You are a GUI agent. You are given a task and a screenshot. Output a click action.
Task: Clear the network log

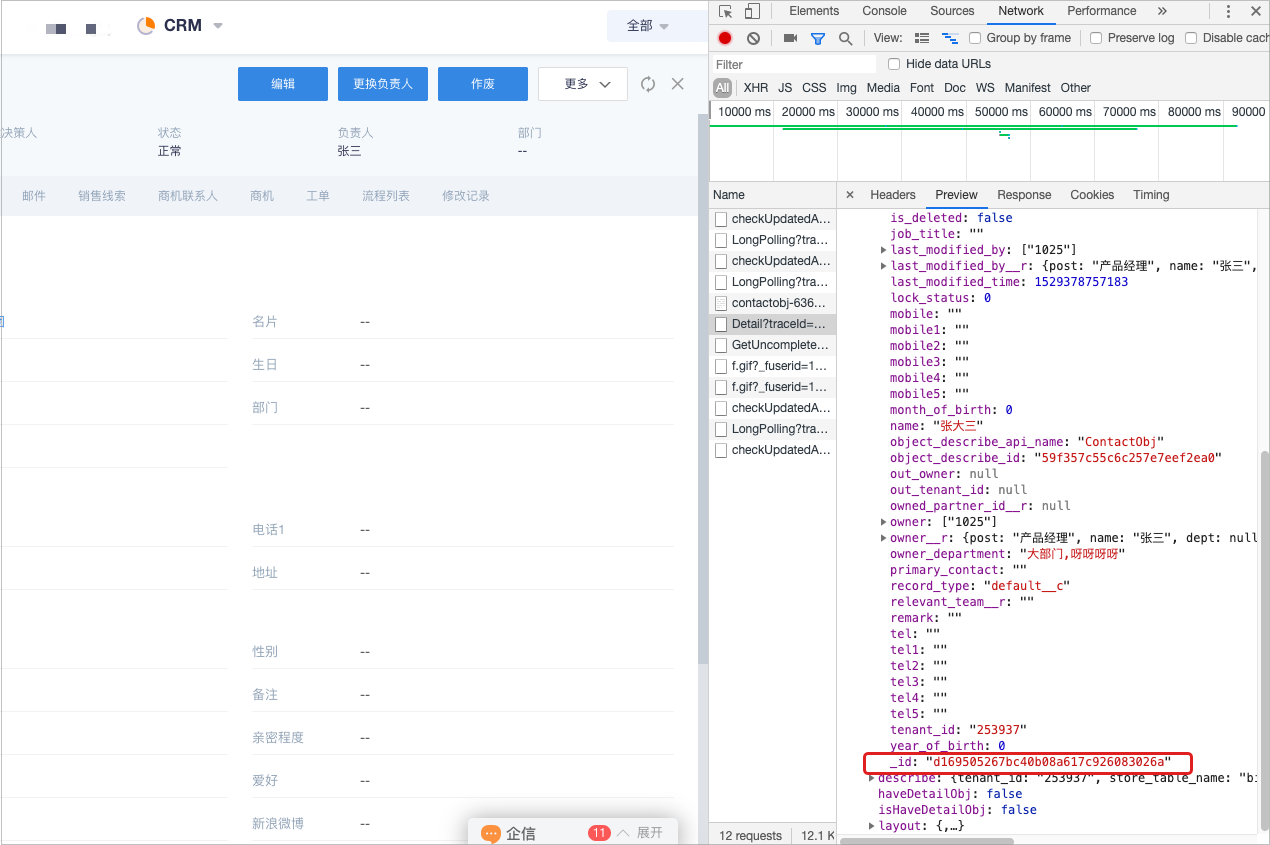[753, 38]
